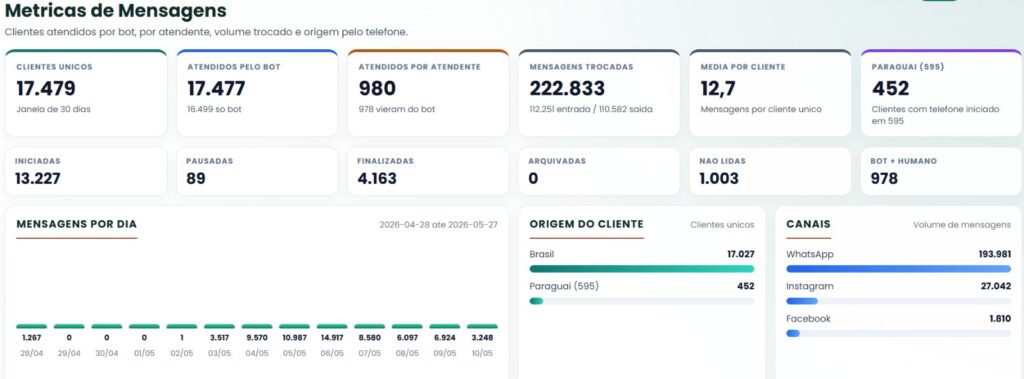1024x379 pixels.
Task: Click the Facebook channel label
Action: [x=808, y=319]
